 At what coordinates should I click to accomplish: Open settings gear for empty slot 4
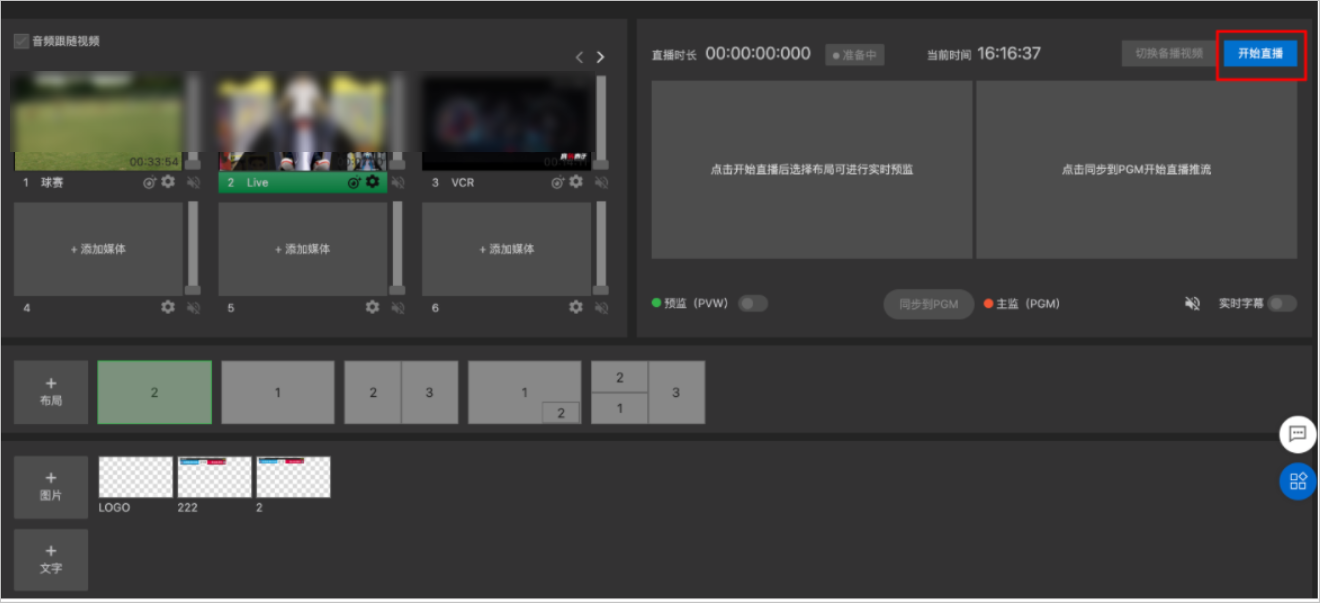pyautogui.click(x=168, y=307)
